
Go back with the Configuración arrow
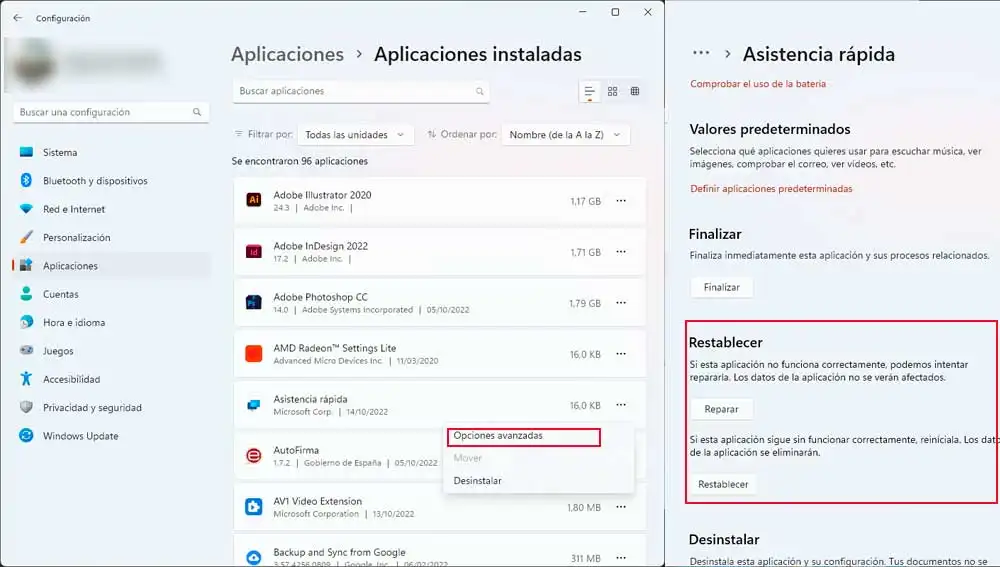click(17, 18)
